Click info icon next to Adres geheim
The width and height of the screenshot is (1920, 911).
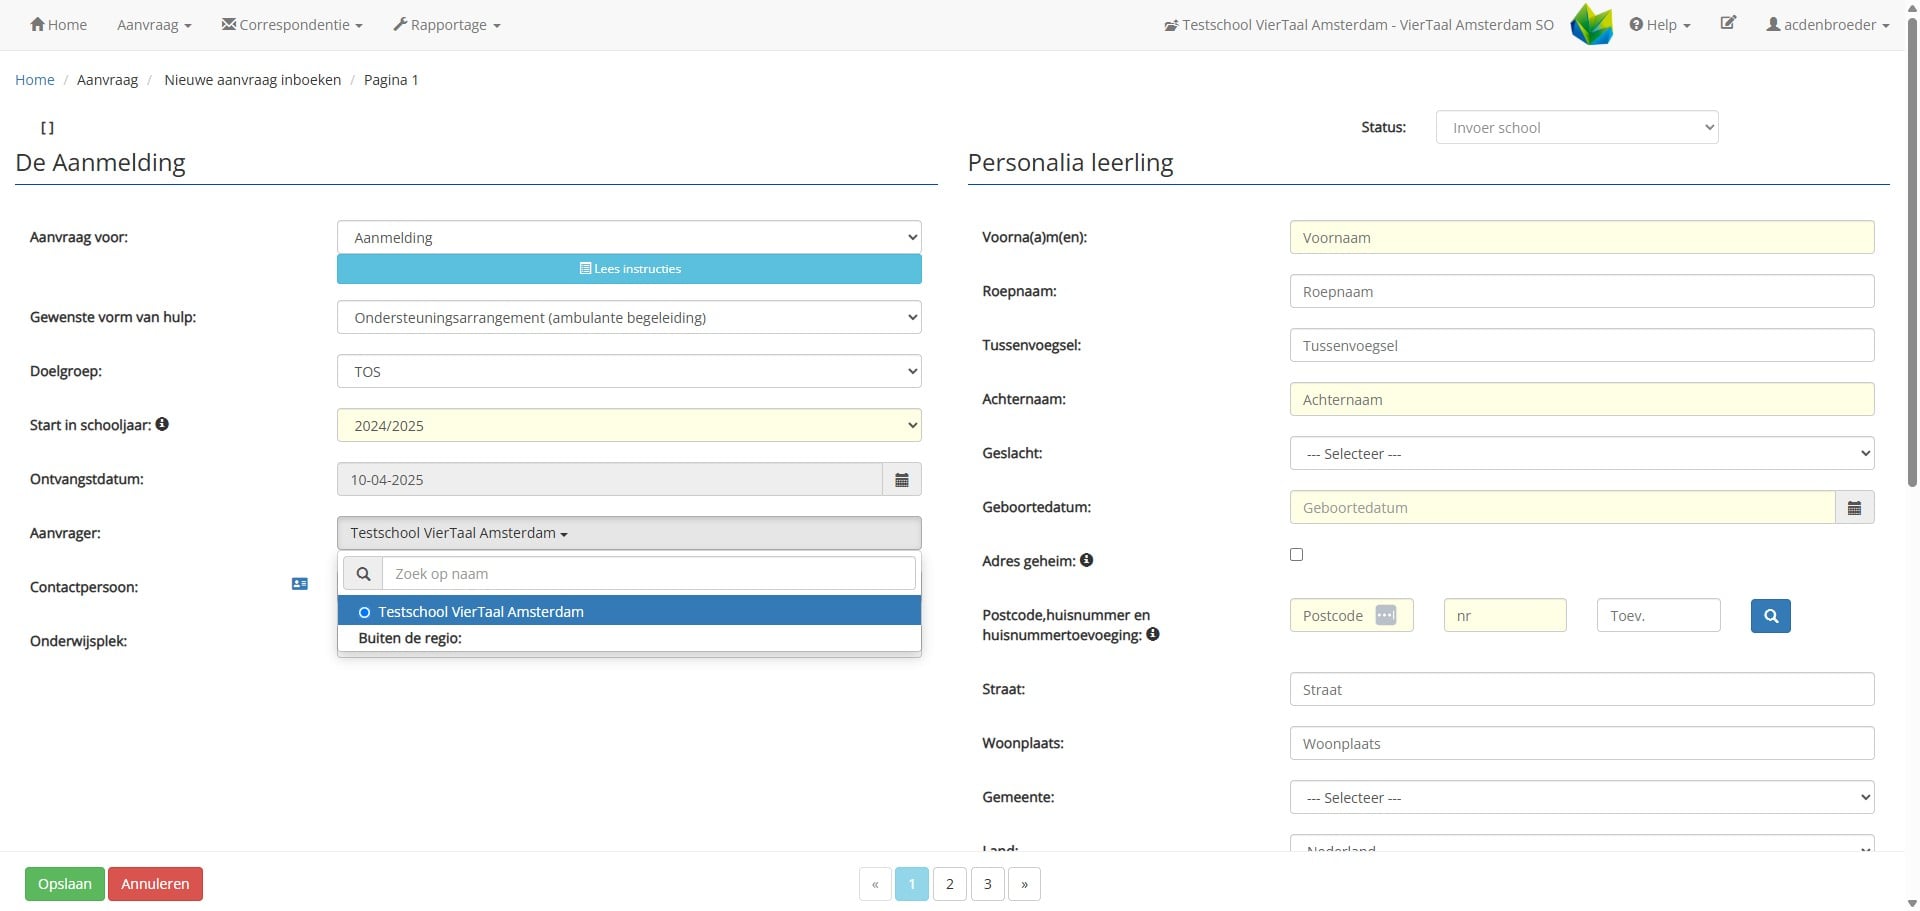pos(1086,560)
